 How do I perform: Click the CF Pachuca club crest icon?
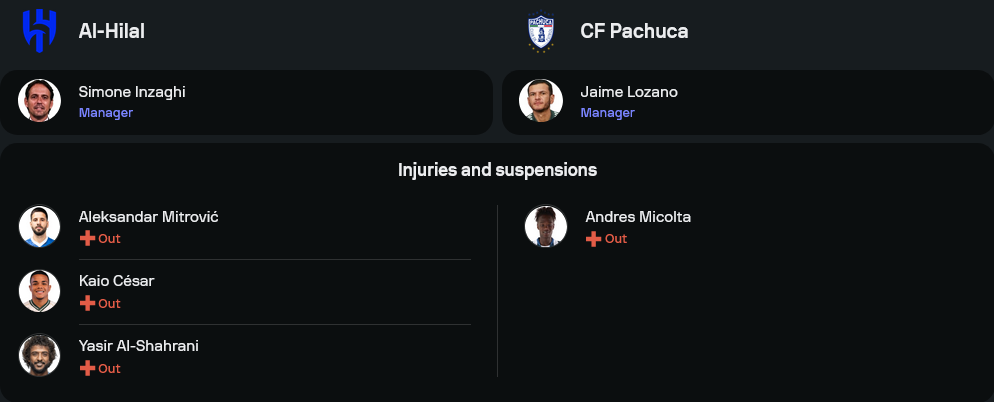(x=541, y=32)
